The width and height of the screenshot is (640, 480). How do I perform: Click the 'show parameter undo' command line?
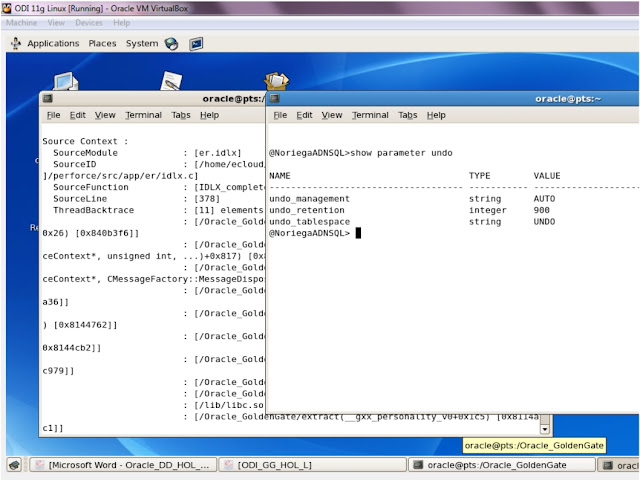[361, 153]
